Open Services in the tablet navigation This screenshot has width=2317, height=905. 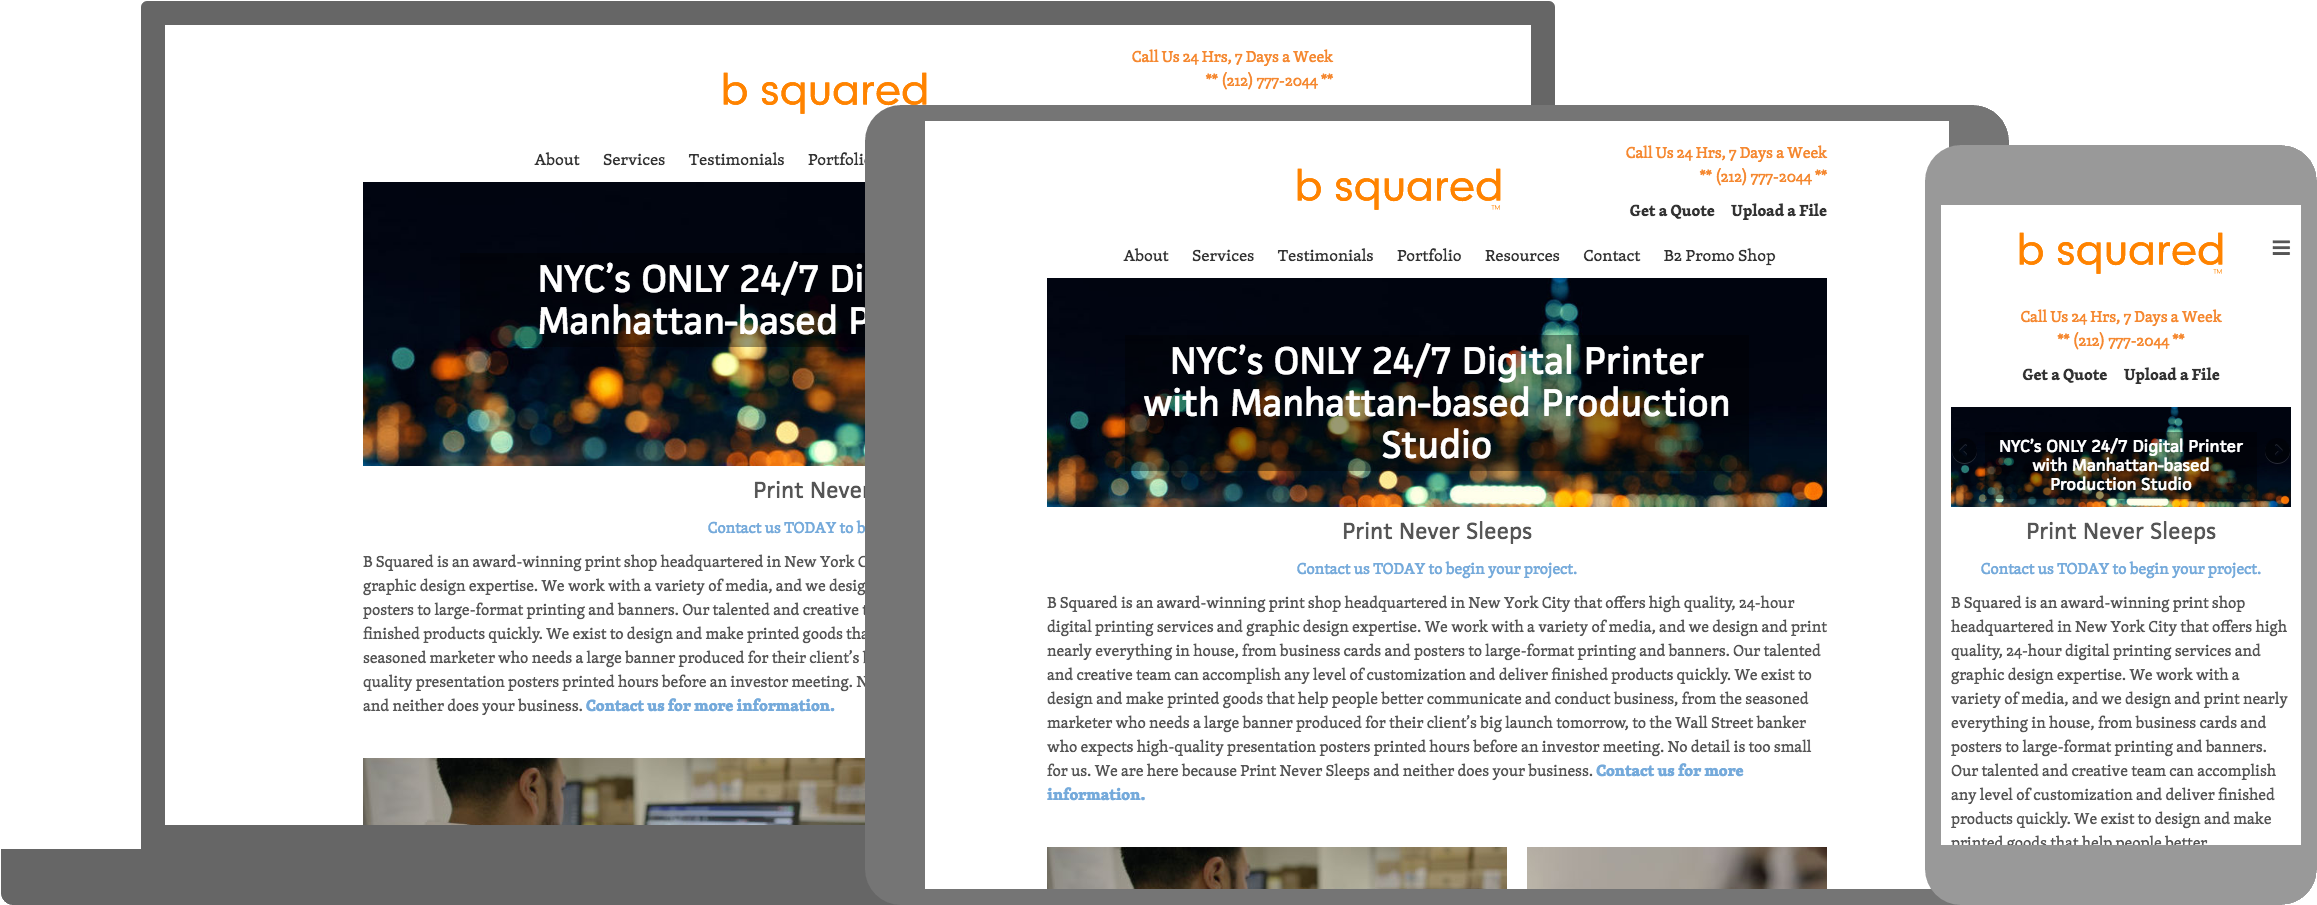coord(1222,256)
